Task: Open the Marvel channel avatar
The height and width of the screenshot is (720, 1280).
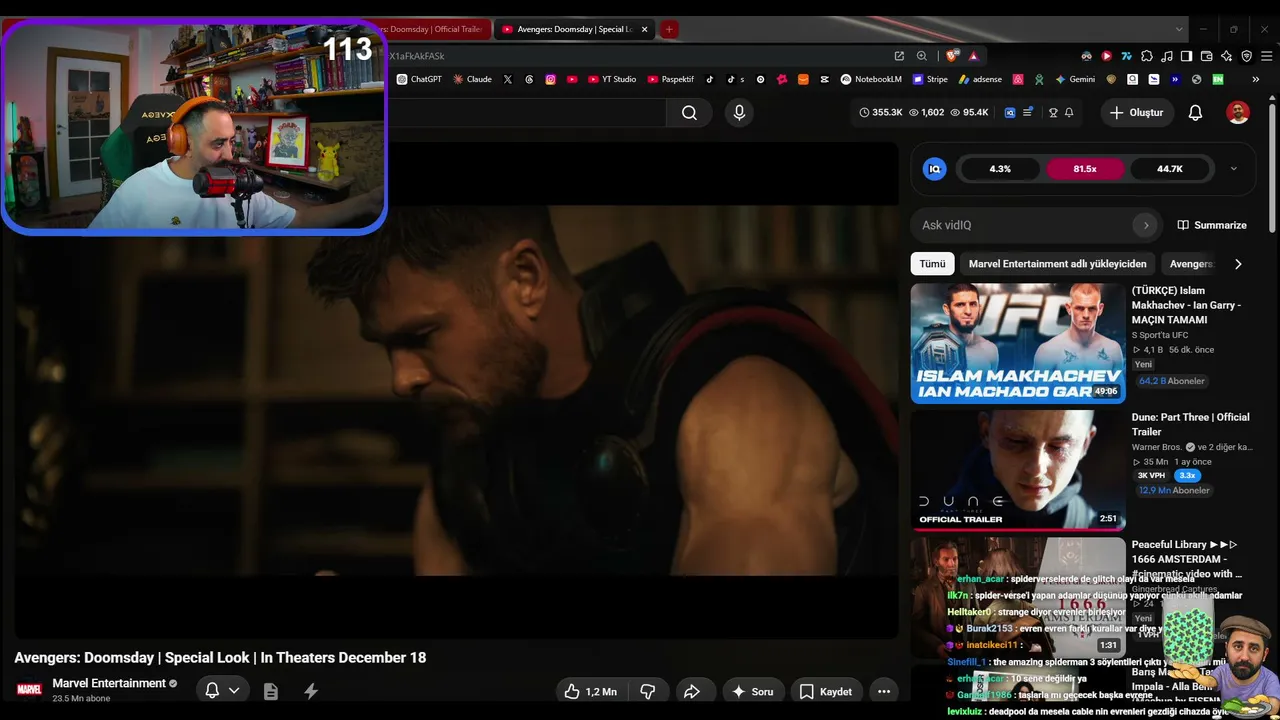Action: (x=29, y=689)
